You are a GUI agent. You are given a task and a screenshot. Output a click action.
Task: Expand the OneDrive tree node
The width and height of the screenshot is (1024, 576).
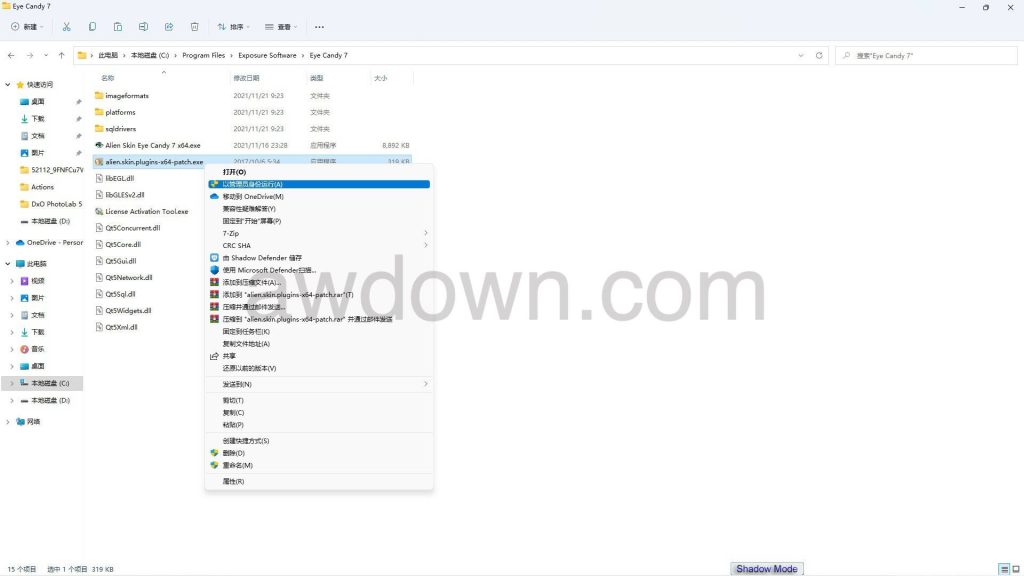pos(9,242)
